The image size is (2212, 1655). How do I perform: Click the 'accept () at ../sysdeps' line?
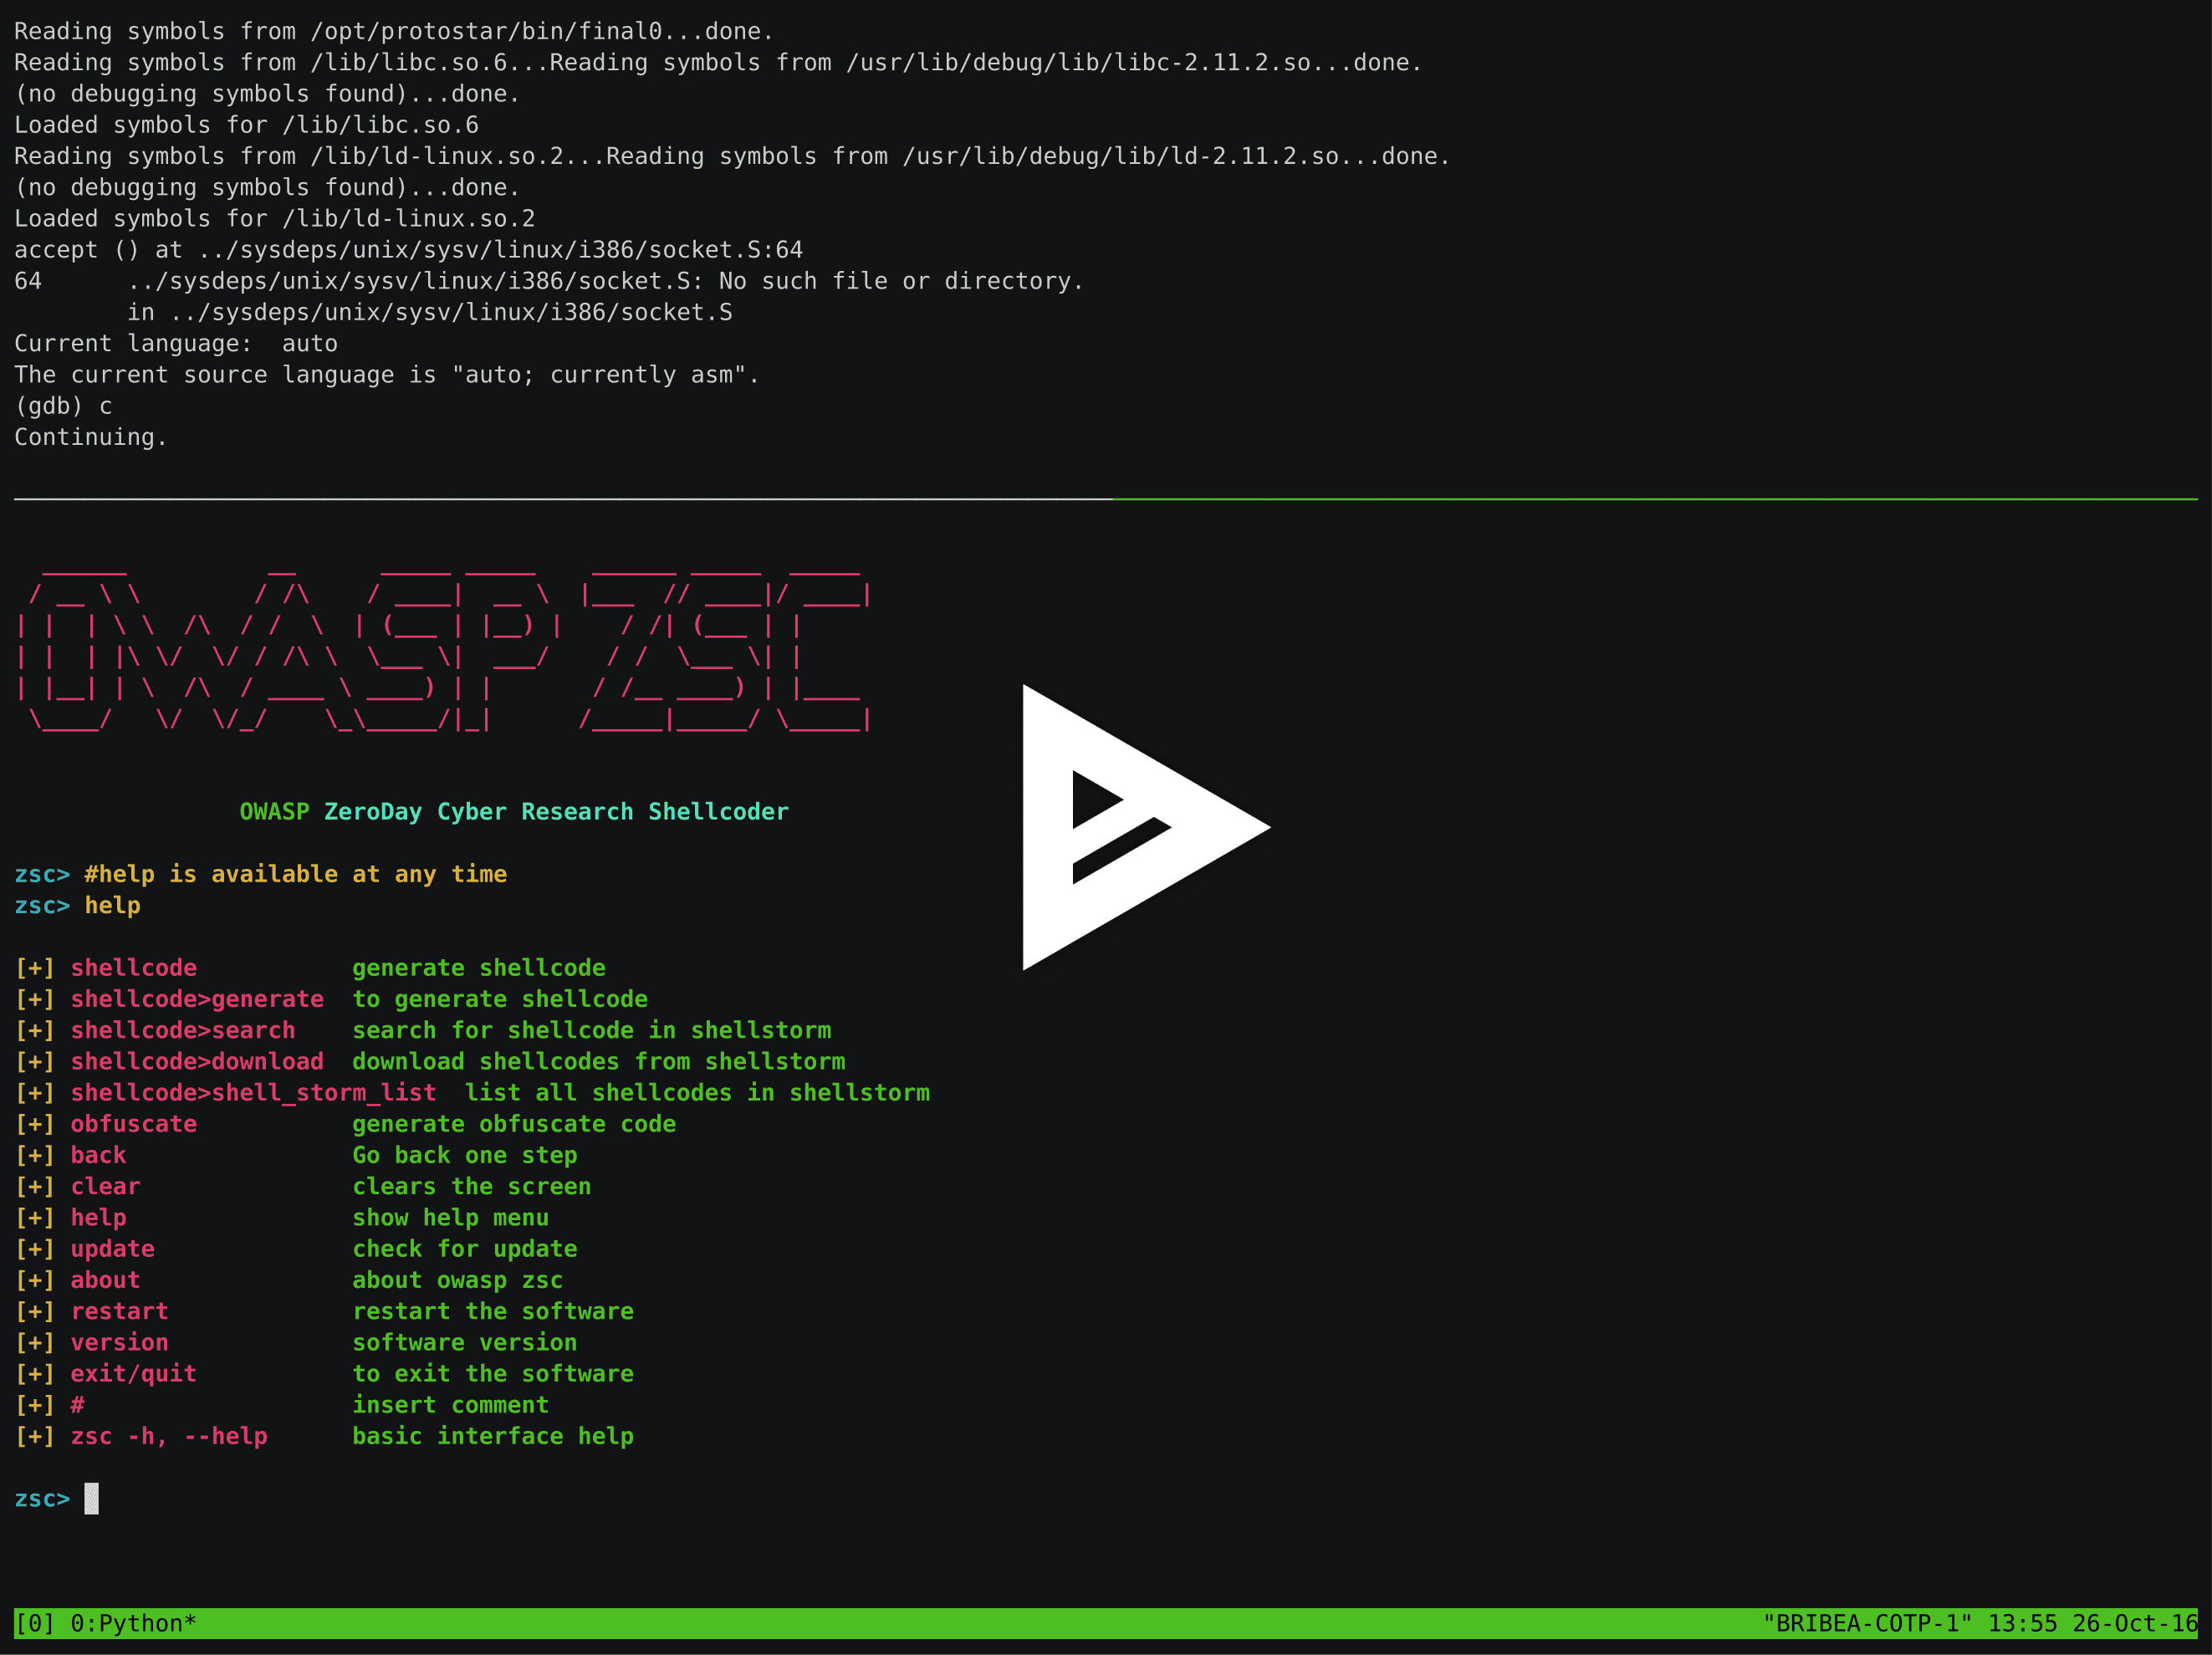pos(409,249)
